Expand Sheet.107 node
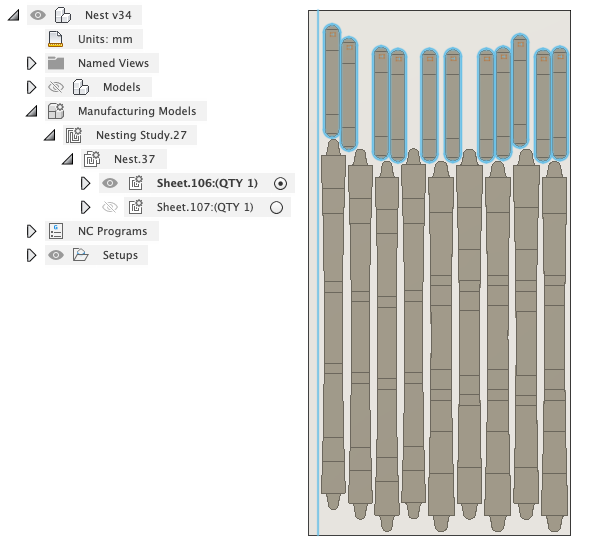 coord(86,207)
